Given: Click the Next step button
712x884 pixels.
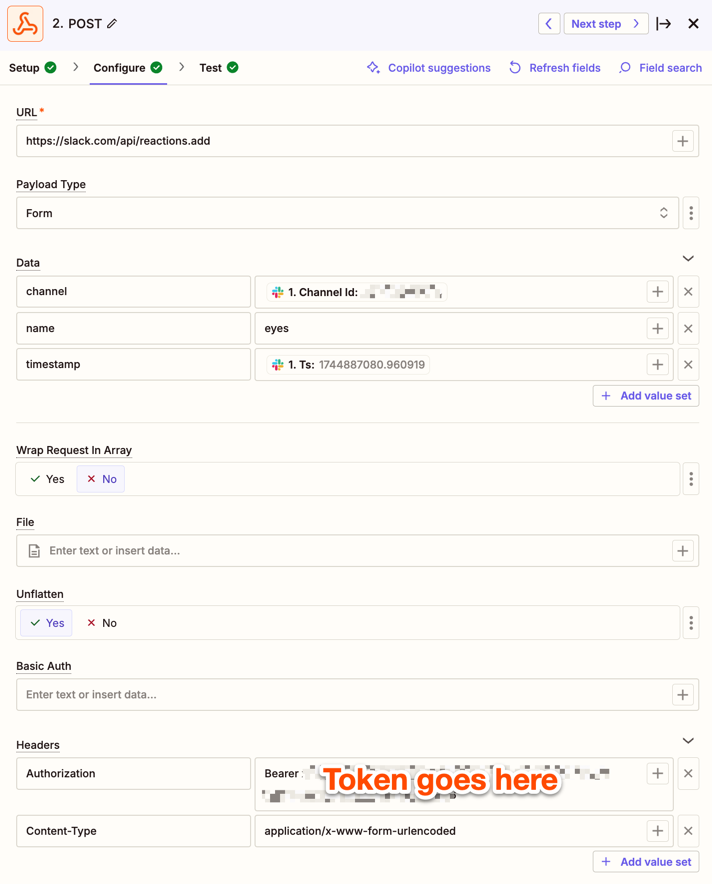Looking at the screenshot, I should click(606, 24).
